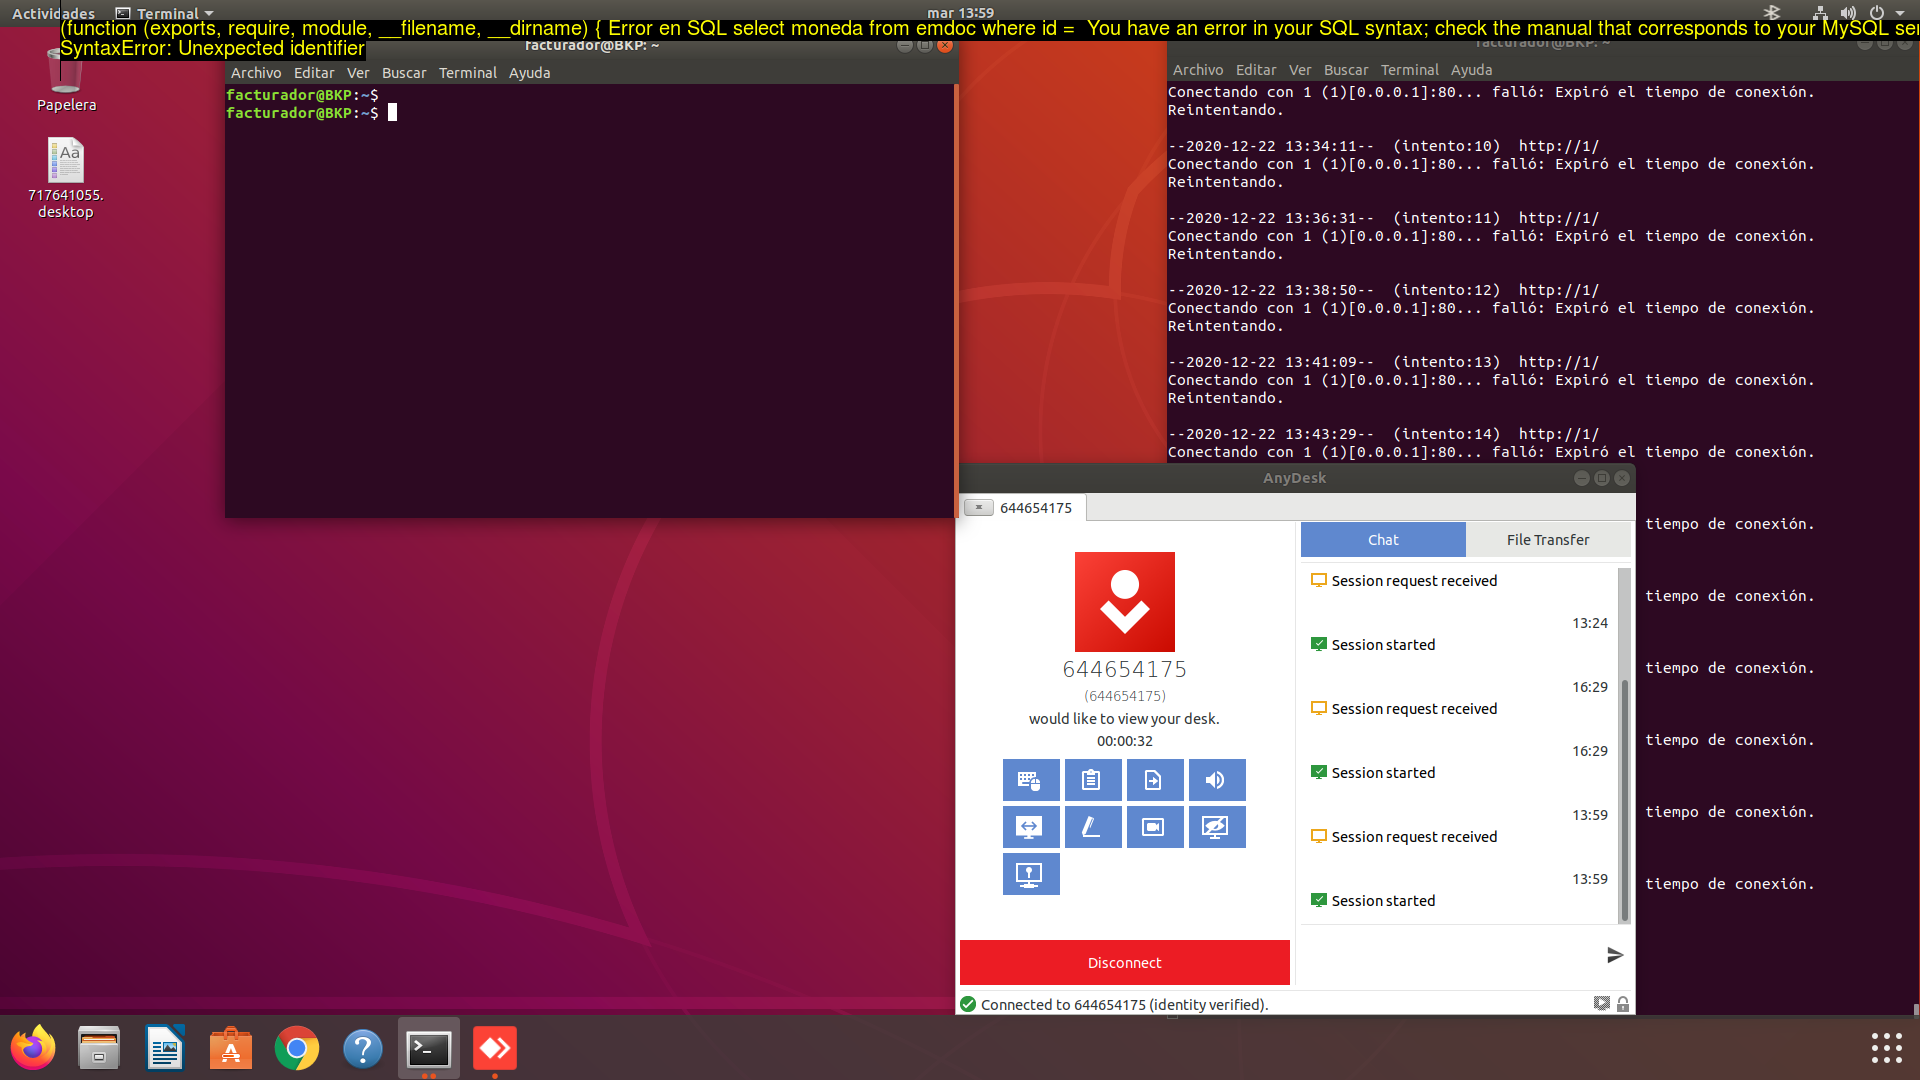Screen dimensions: 1920x1080
Task: Click the green identity verified check icon
Action: [968, 1004]
